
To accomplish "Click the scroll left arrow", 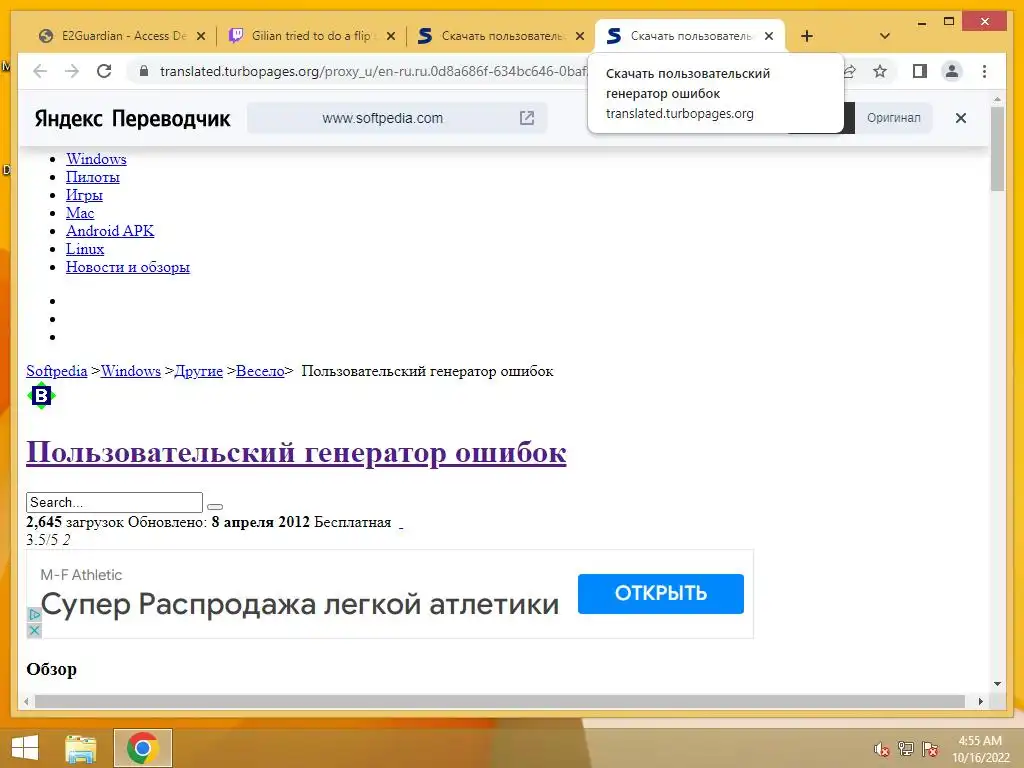I will pyautogui.click(x=25, y=701).
